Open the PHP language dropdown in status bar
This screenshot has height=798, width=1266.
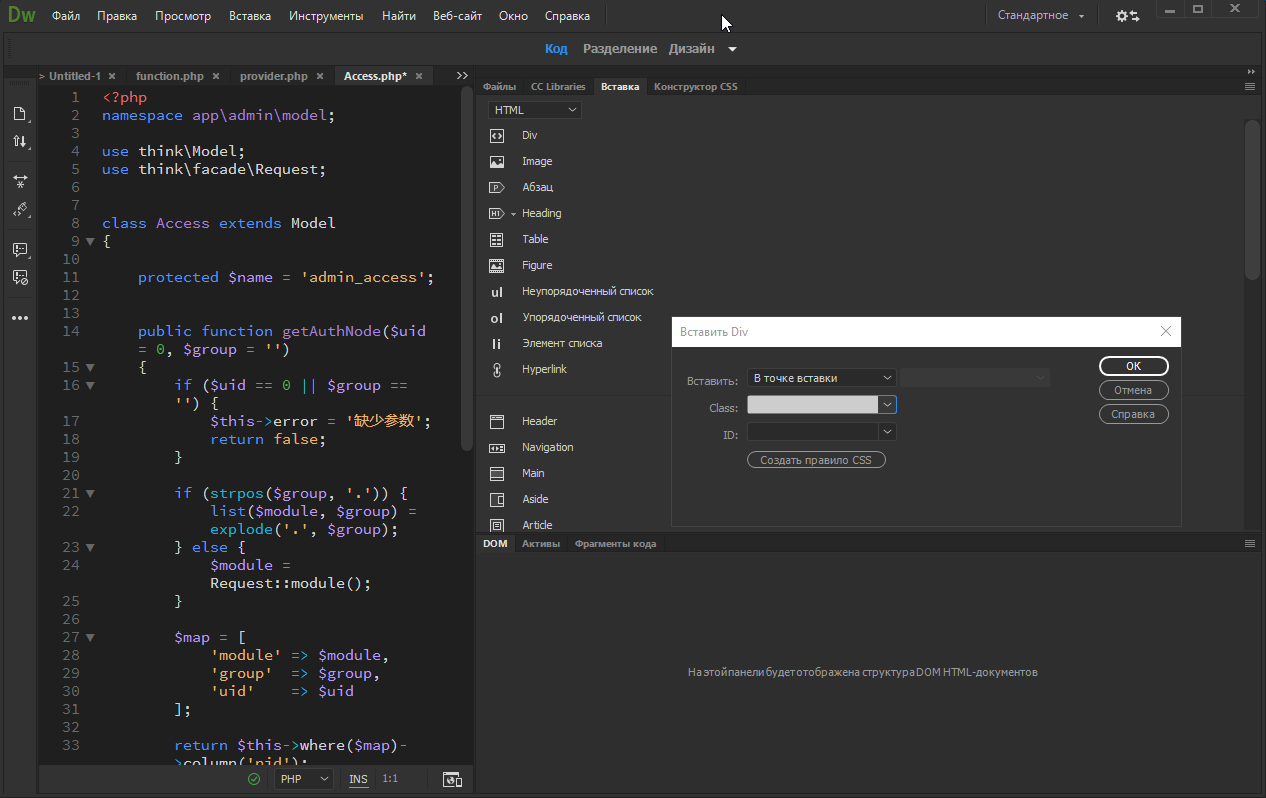pyautogui.click(x=304, y=779)
